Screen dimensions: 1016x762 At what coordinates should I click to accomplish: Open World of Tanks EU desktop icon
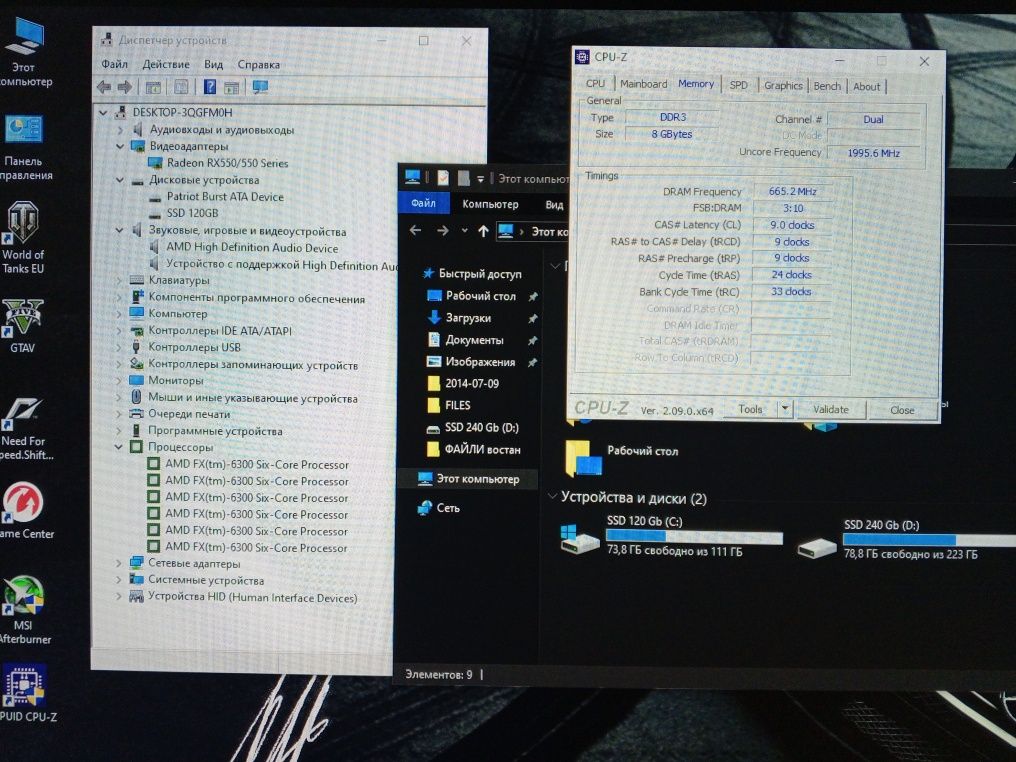(x=23, y=238)
